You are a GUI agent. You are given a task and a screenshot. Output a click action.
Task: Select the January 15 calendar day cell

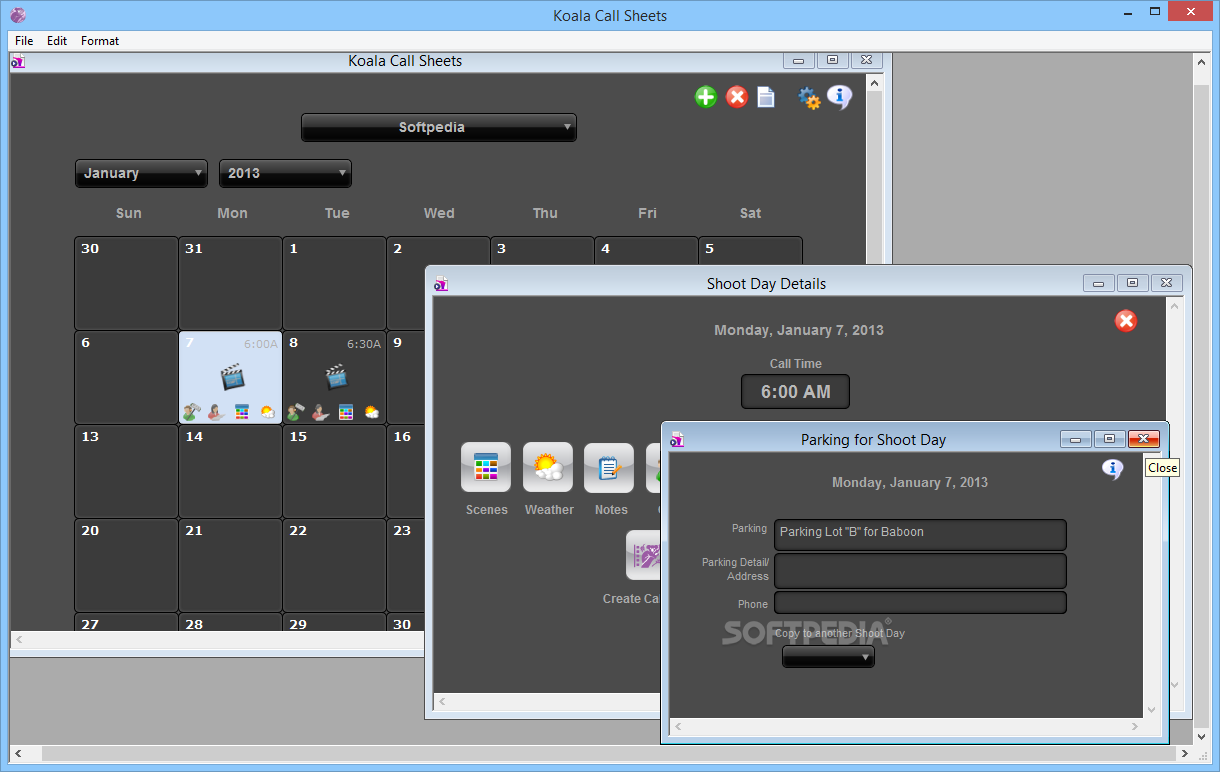[x=334, y=471]
